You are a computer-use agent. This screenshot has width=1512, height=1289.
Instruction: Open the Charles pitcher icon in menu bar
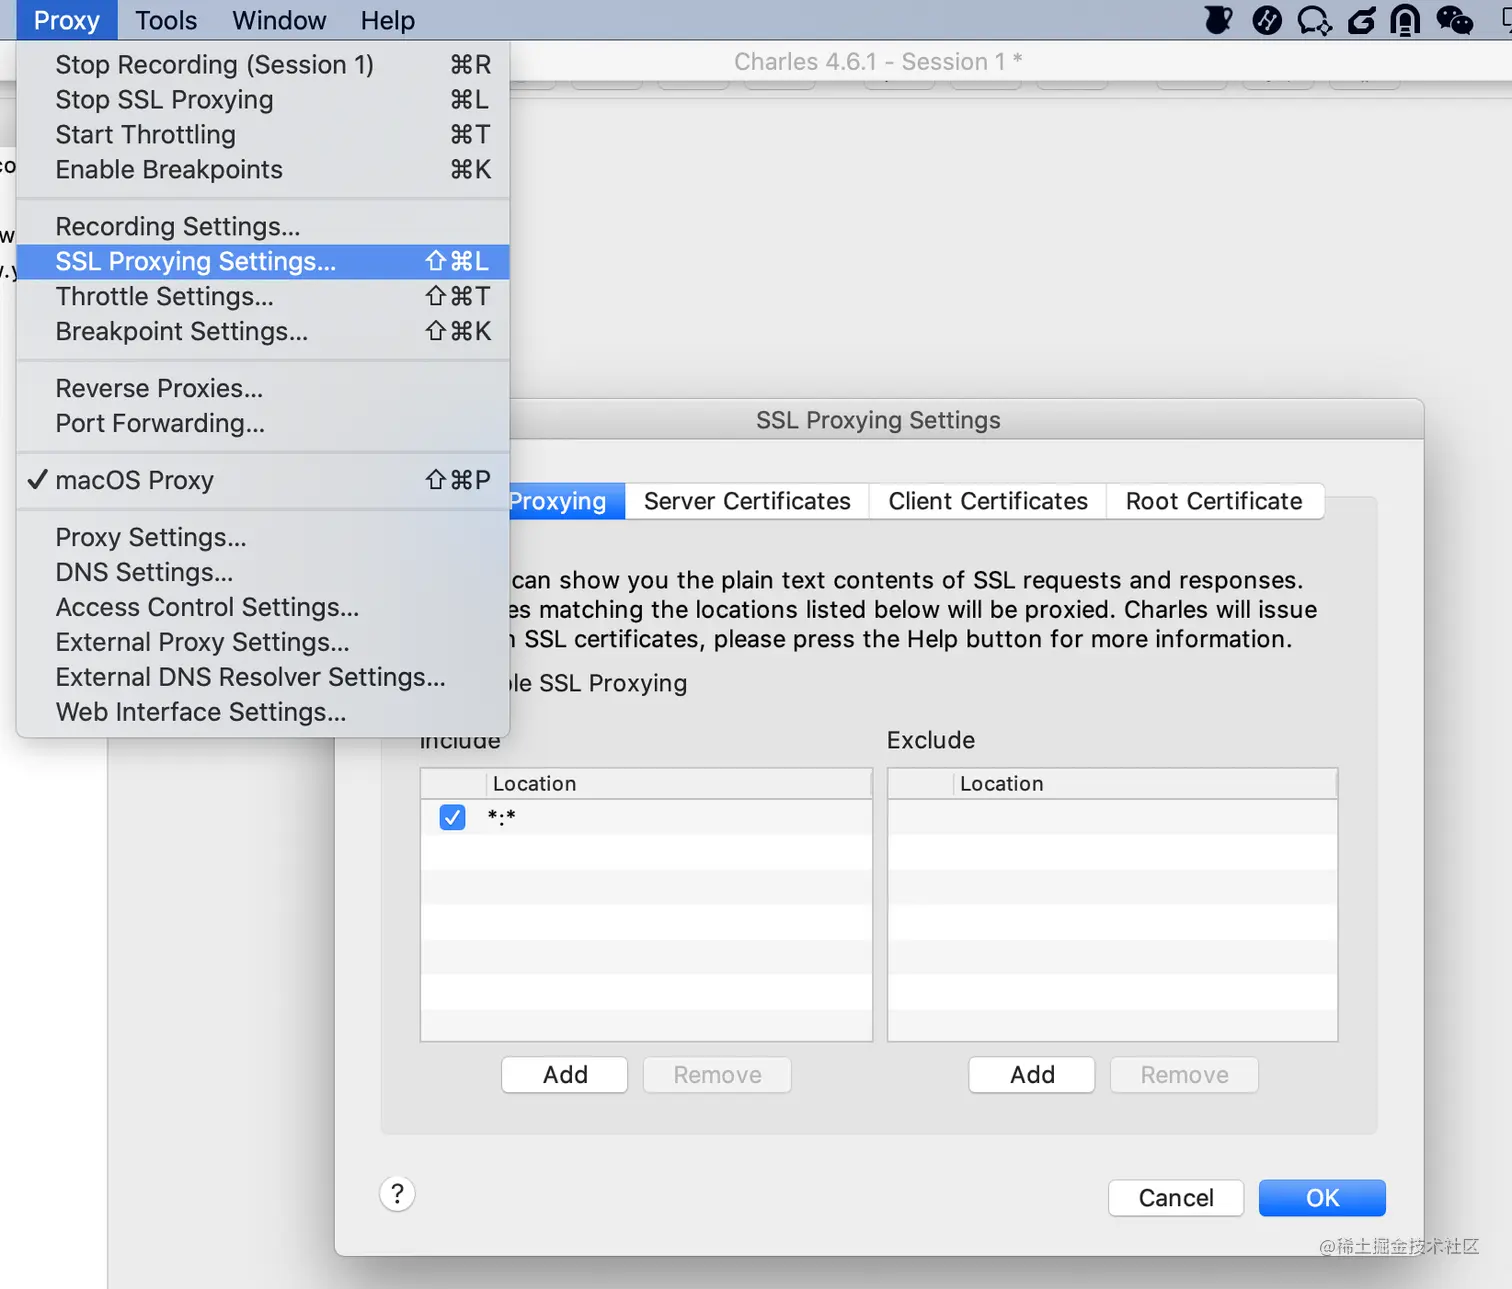coord(1218,20)
